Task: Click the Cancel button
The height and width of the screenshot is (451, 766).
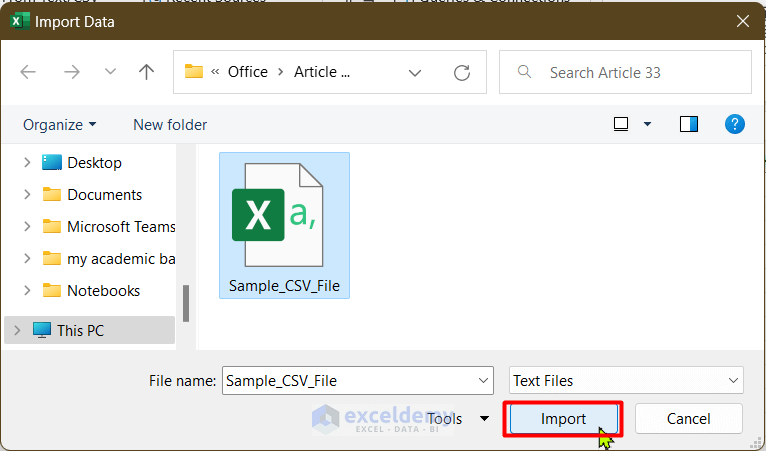Action: tap(688, 418)
